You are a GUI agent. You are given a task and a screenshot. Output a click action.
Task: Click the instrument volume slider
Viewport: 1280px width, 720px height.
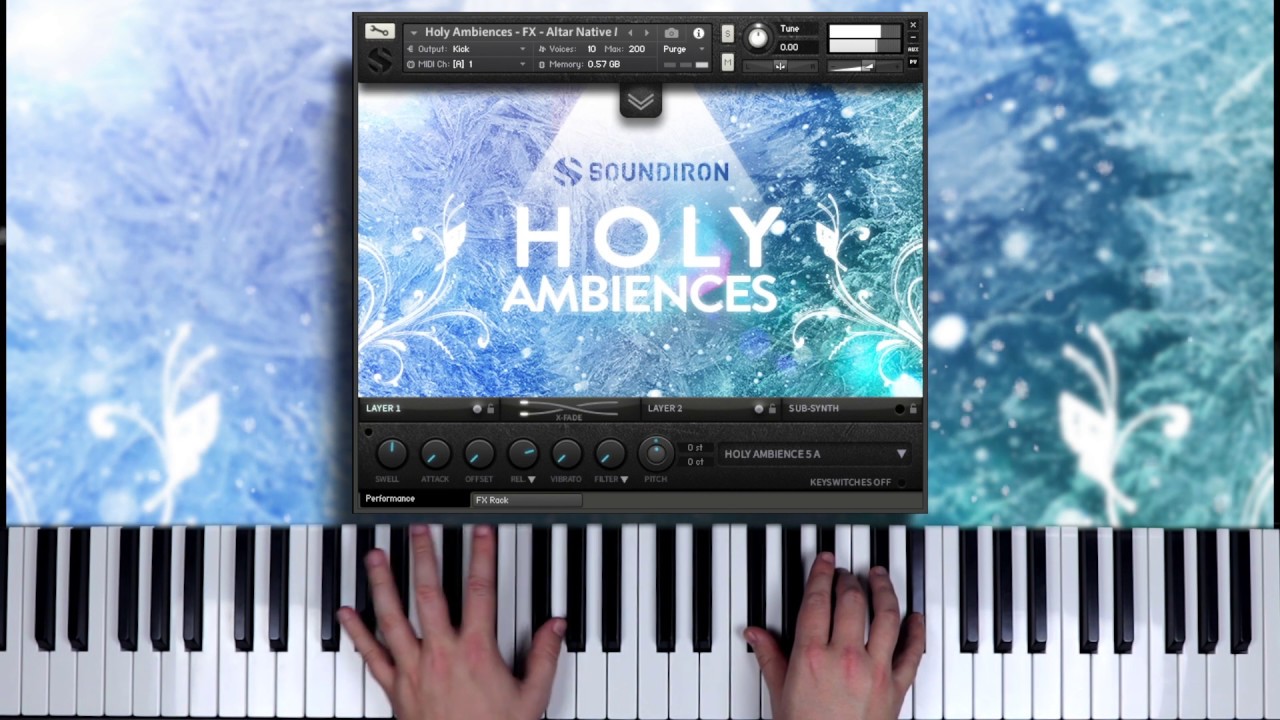coord(867,66)
